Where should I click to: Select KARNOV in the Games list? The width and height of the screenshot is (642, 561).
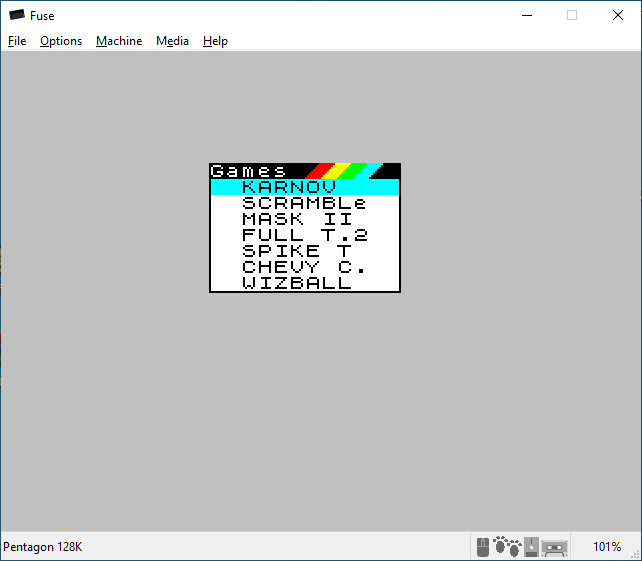[x=305, y=187]
